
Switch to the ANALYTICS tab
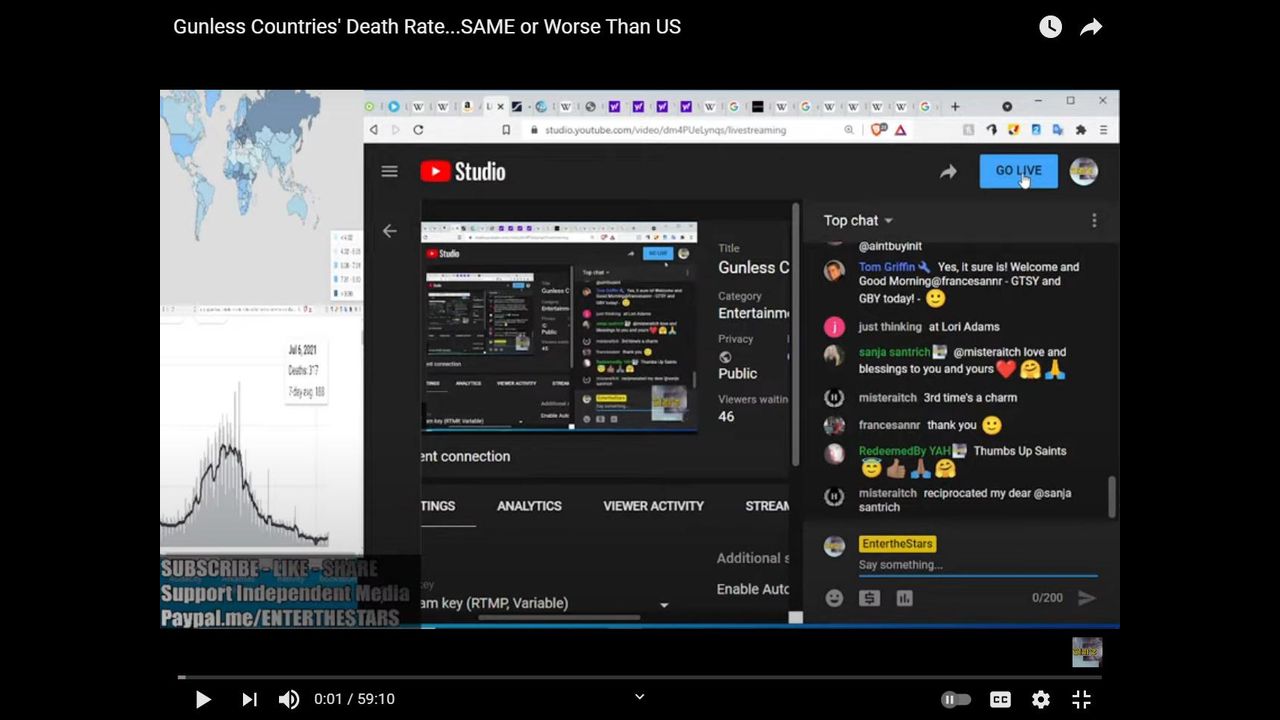(x=529, y=506)
